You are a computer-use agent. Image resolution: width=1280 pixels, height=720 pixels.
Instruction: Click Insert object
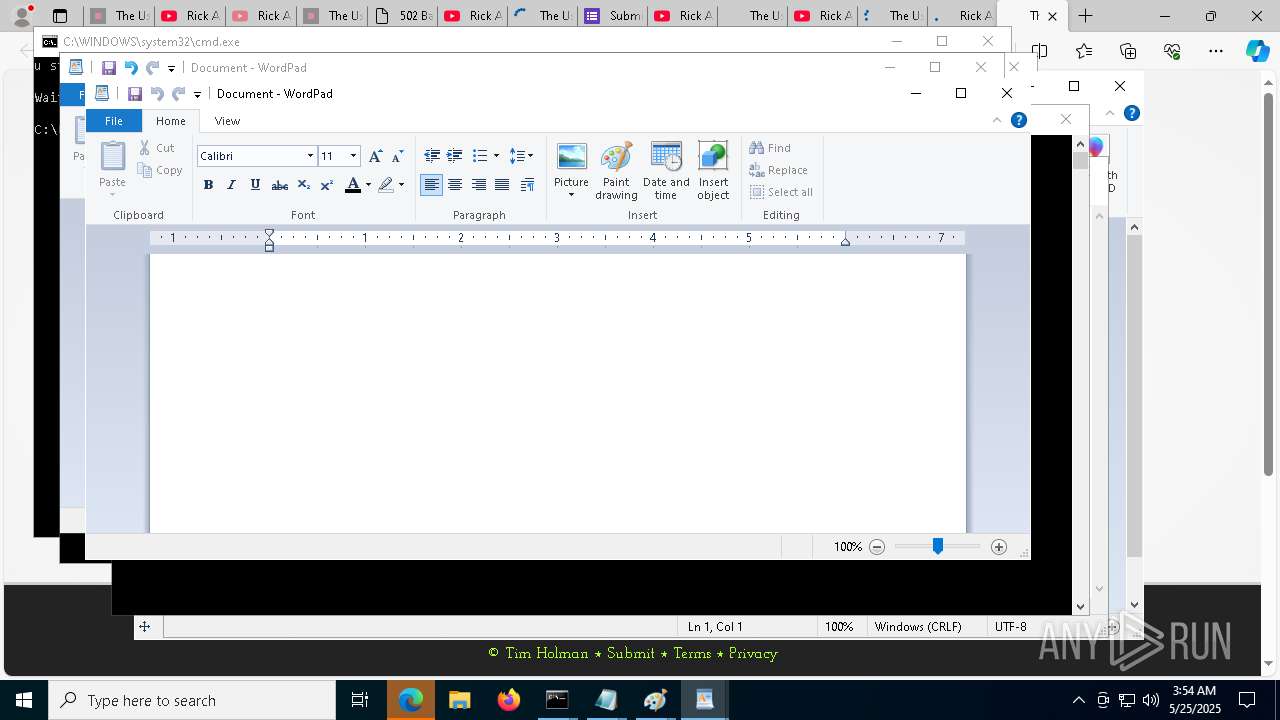click(713, 171)
